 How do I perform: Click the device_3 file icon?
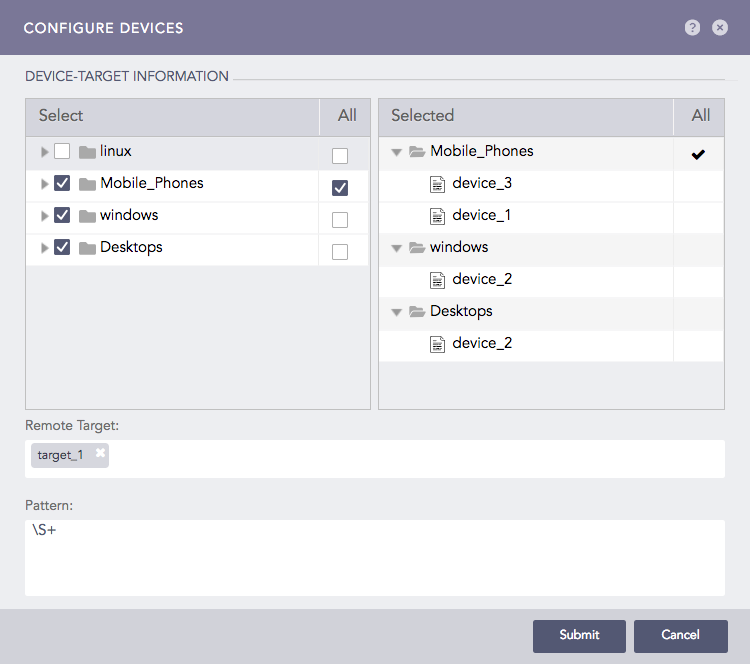tap(437, 184)
